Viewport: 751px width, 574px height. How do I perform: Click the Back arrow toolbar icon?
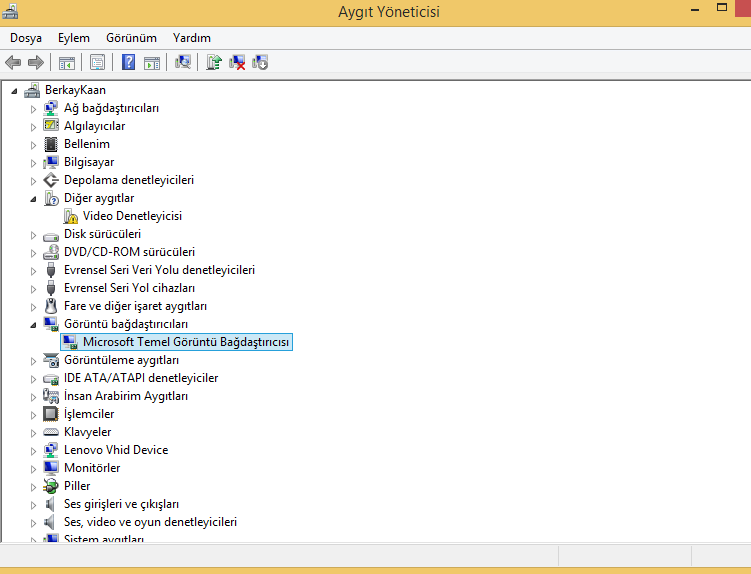pos(13,62)
